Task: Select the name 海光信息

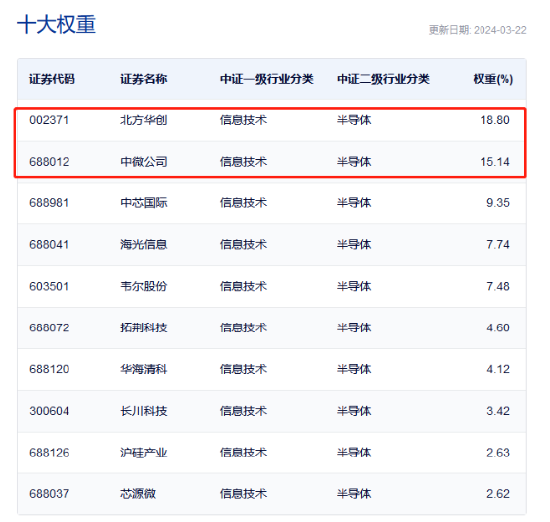Action: pyautogui.click(x=143, y=244)
